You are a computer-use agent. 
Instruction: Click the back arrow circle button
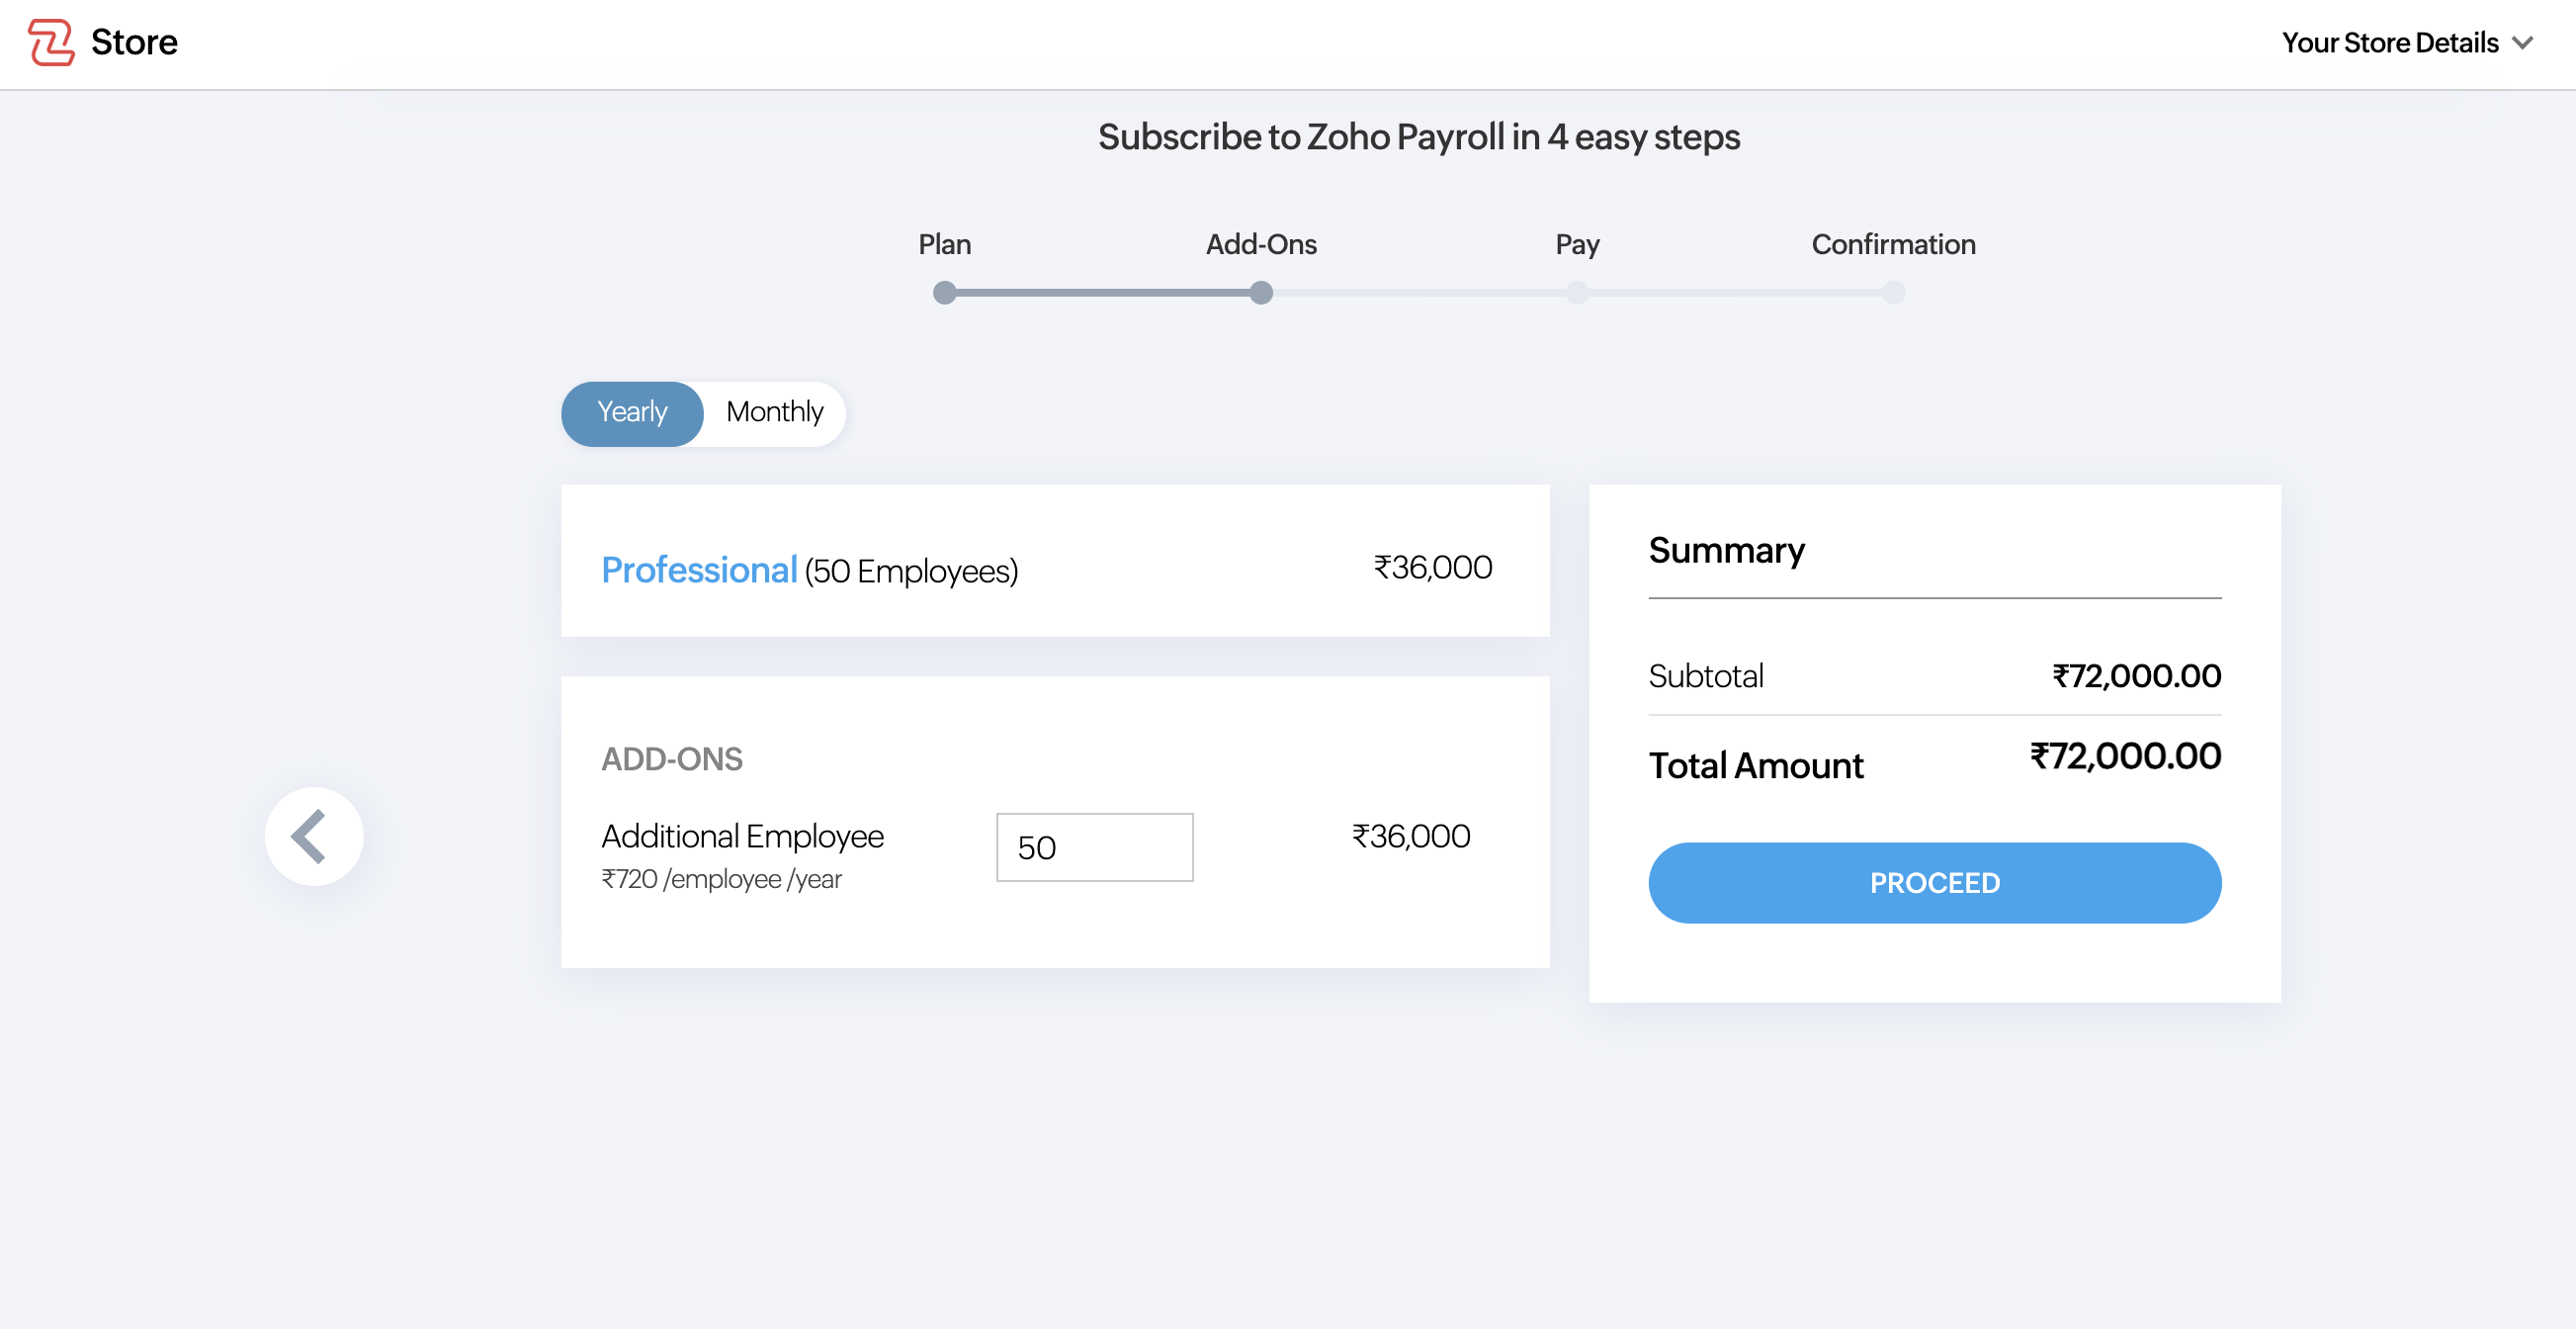click(x=314, y=836)
